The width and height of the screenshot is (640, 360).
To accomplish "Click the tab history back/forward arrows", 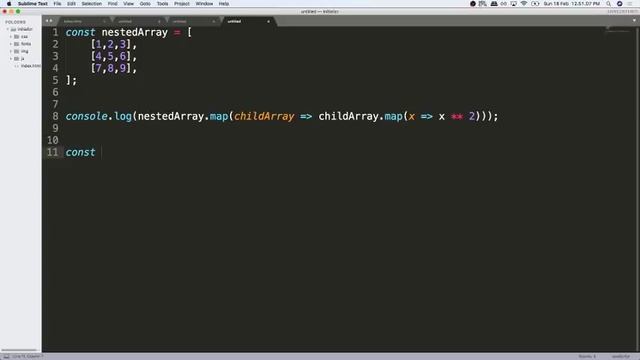I will 49,21.
